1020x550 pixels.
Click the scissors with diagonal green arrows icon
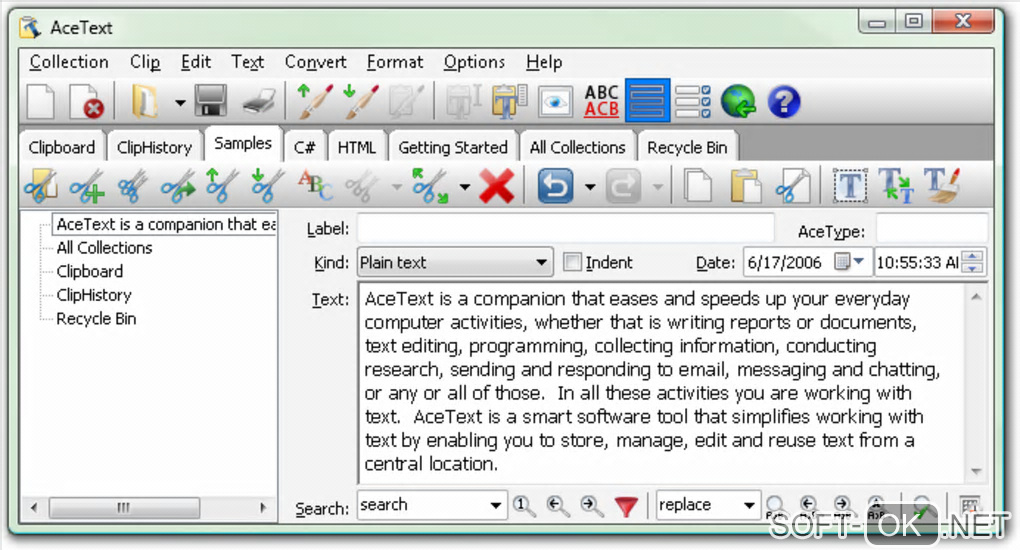(x=430, y=186)
